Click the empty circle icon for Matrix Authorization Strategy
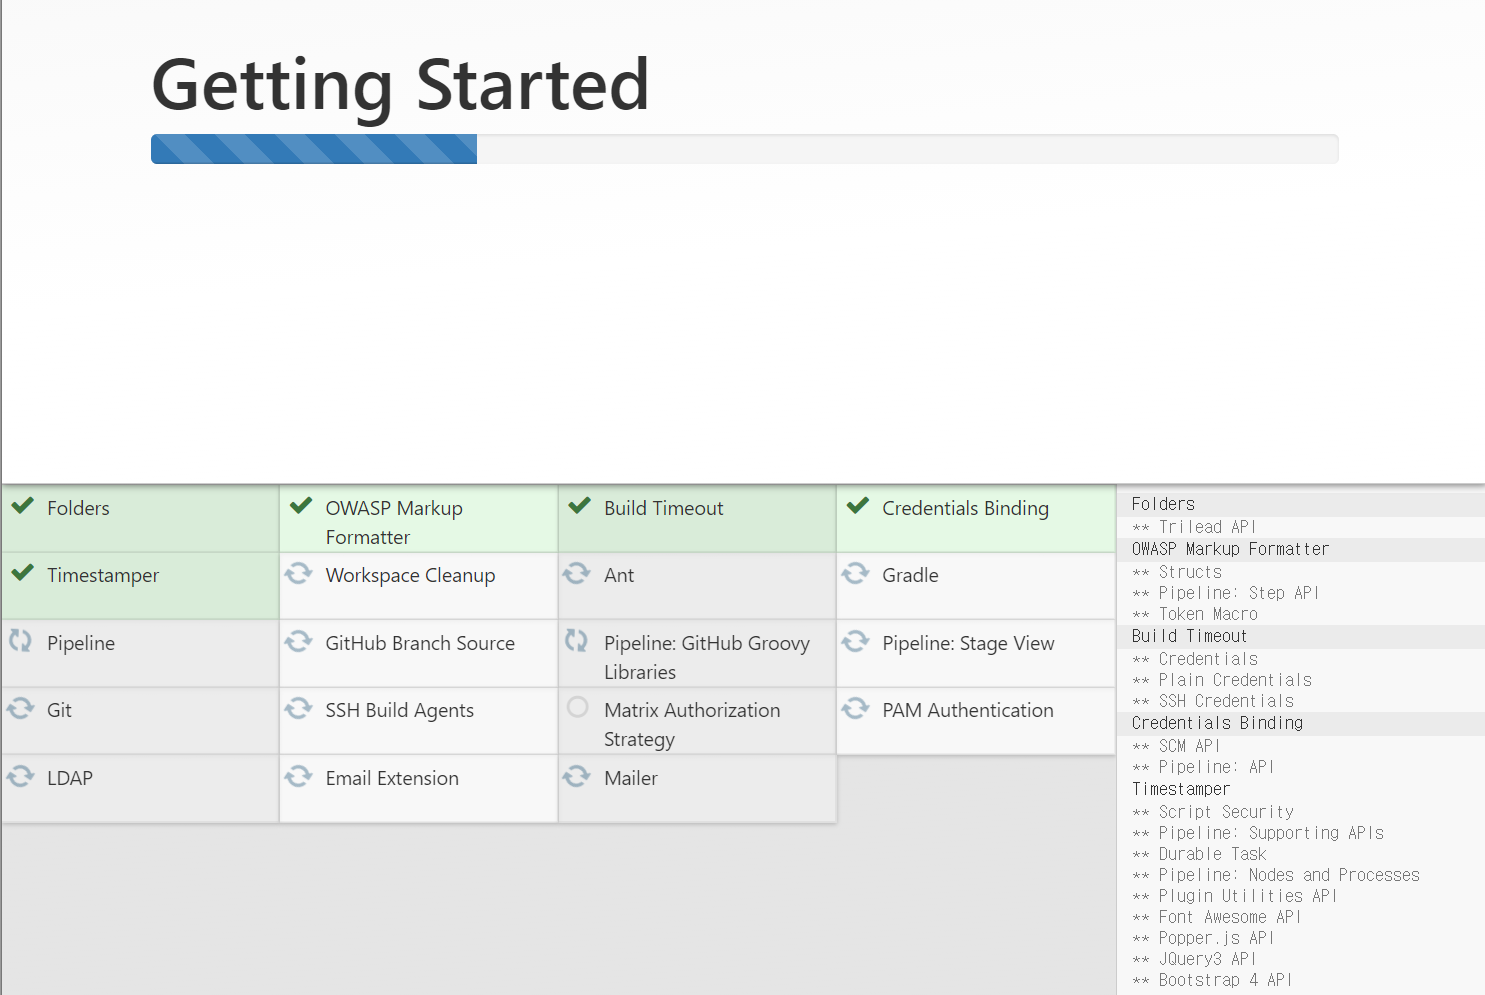Viewport: 1485px width, 995px height. [577, 707]
